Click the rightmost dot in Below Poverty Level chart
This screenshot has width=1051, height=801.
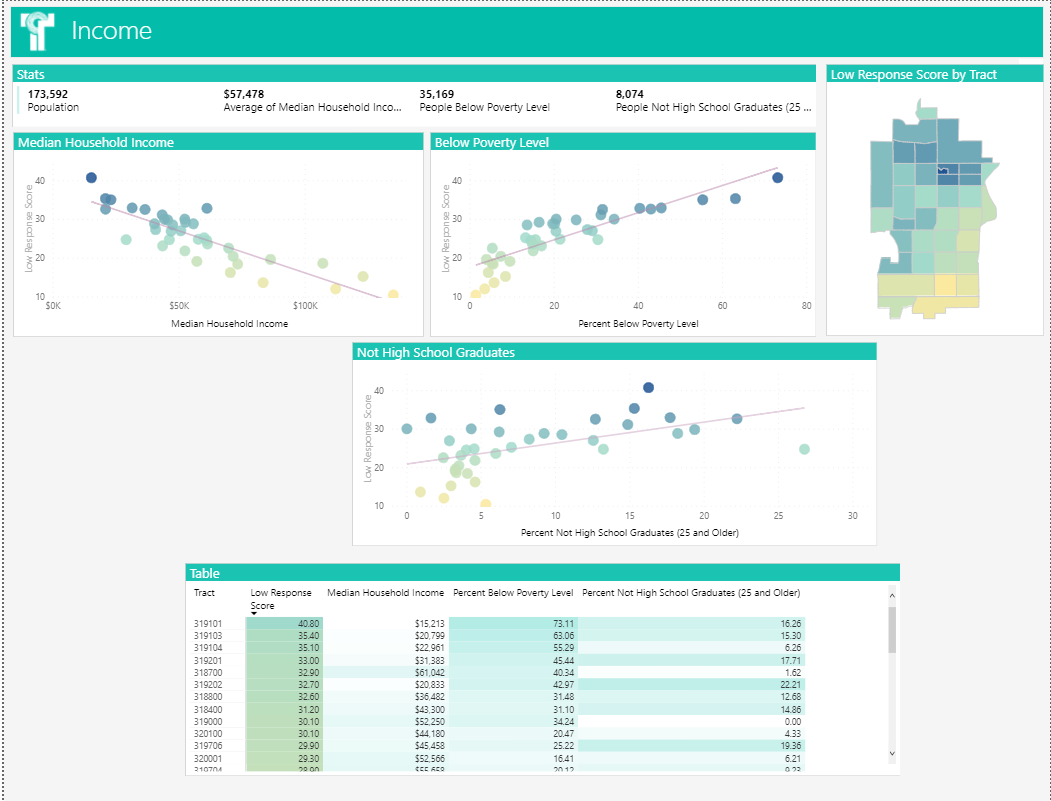click(777, 178)
